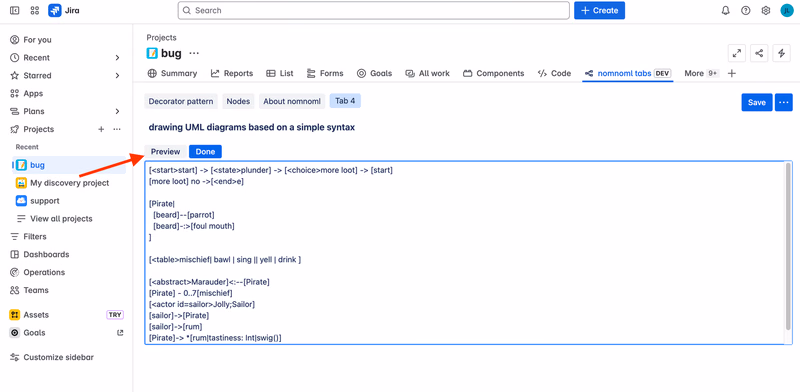Click the Jira logo
This screenshot has width=800, height=392.
(64, 10)
